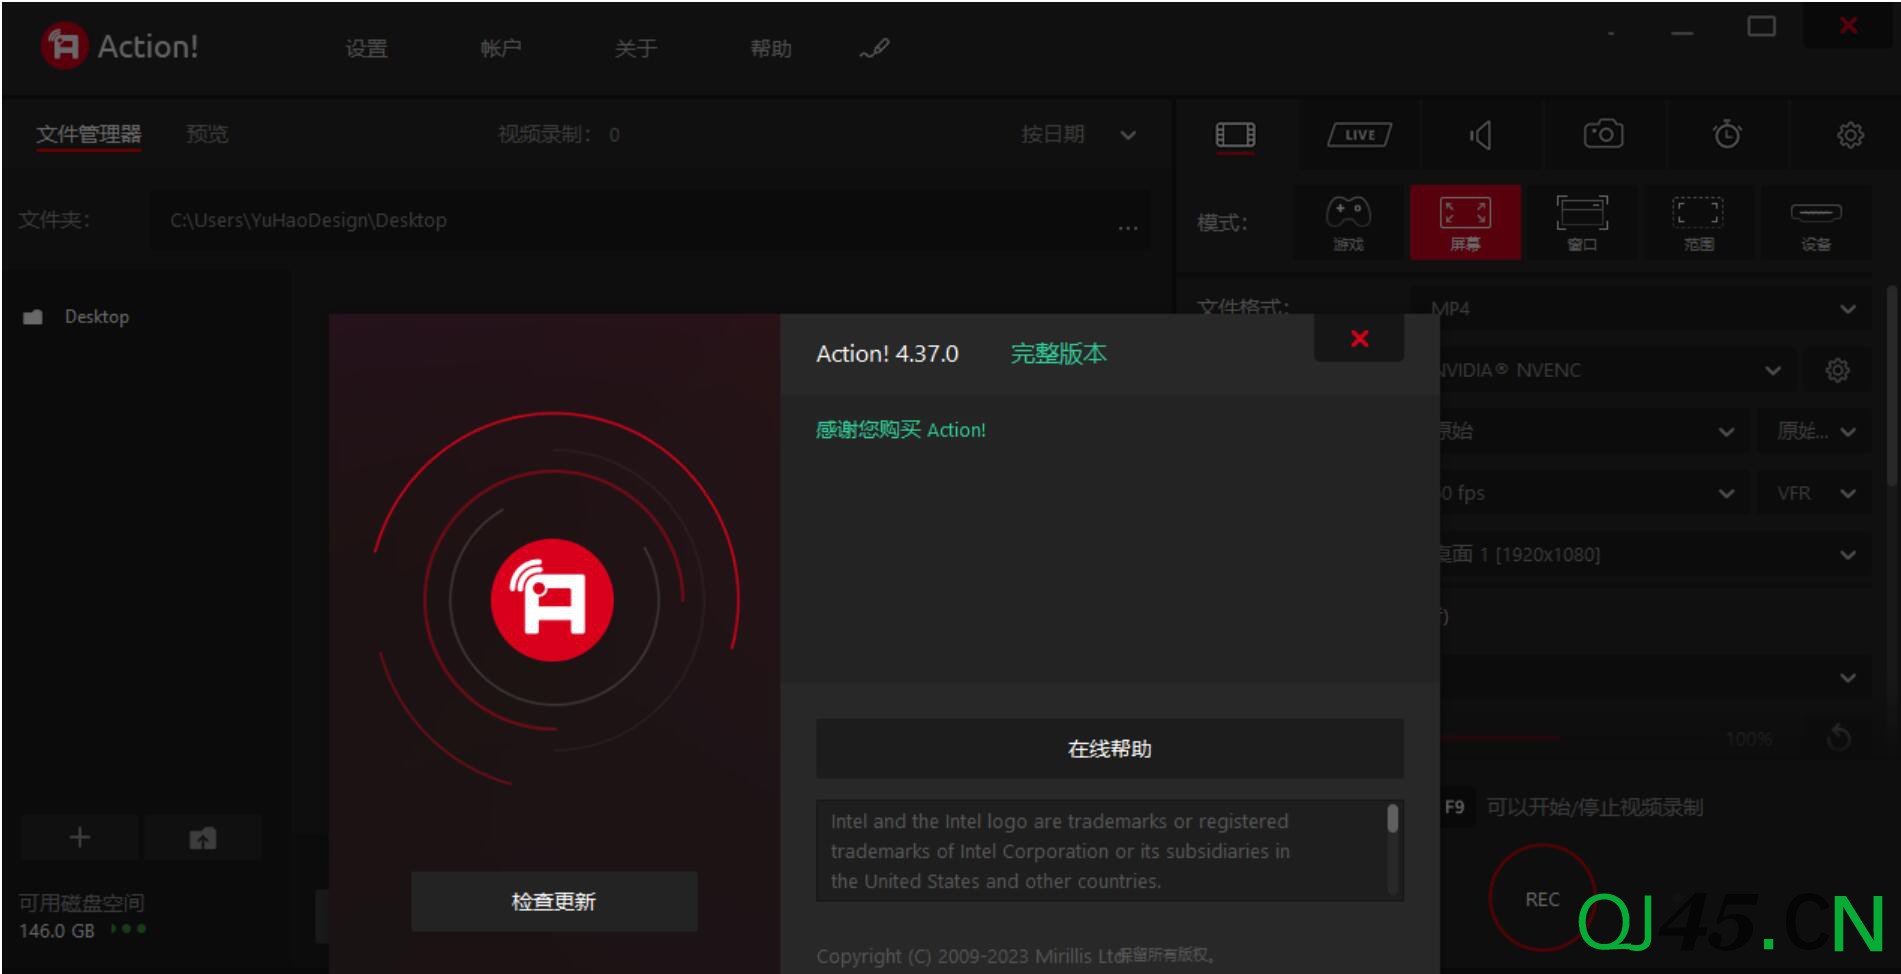Click the F9 hotkey badge
The width and height of the screenshot is (1901, 974).
coord(1454,807)
